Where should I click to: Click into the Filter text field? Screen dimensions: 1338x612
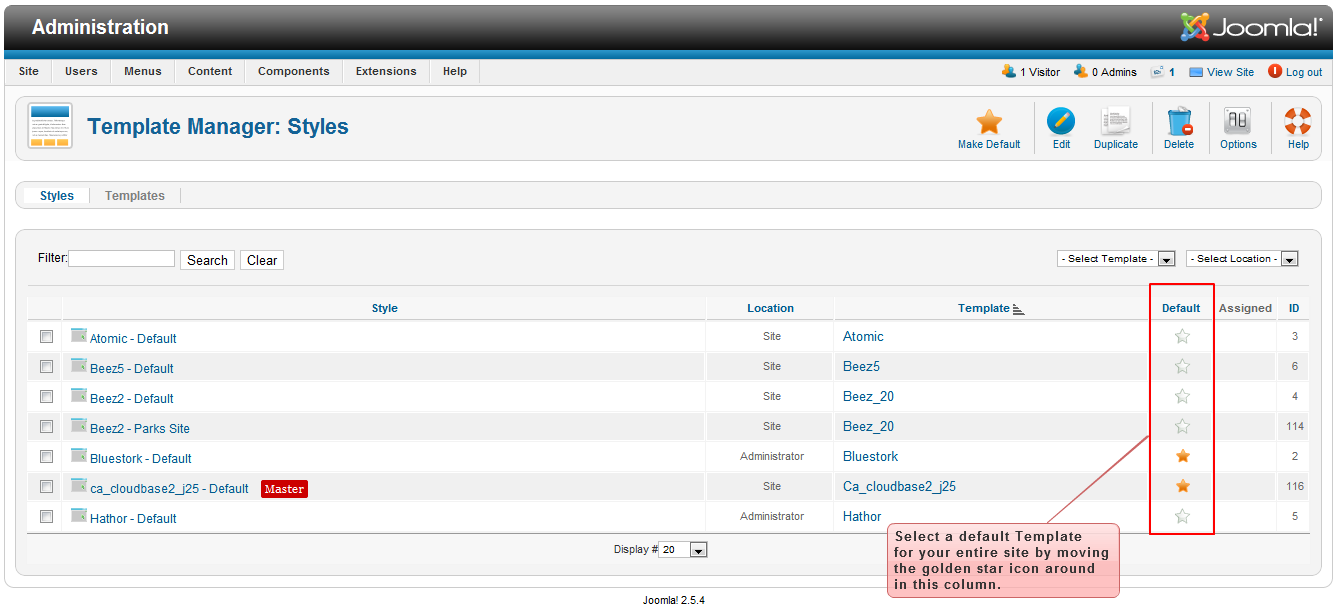[122, 259]
